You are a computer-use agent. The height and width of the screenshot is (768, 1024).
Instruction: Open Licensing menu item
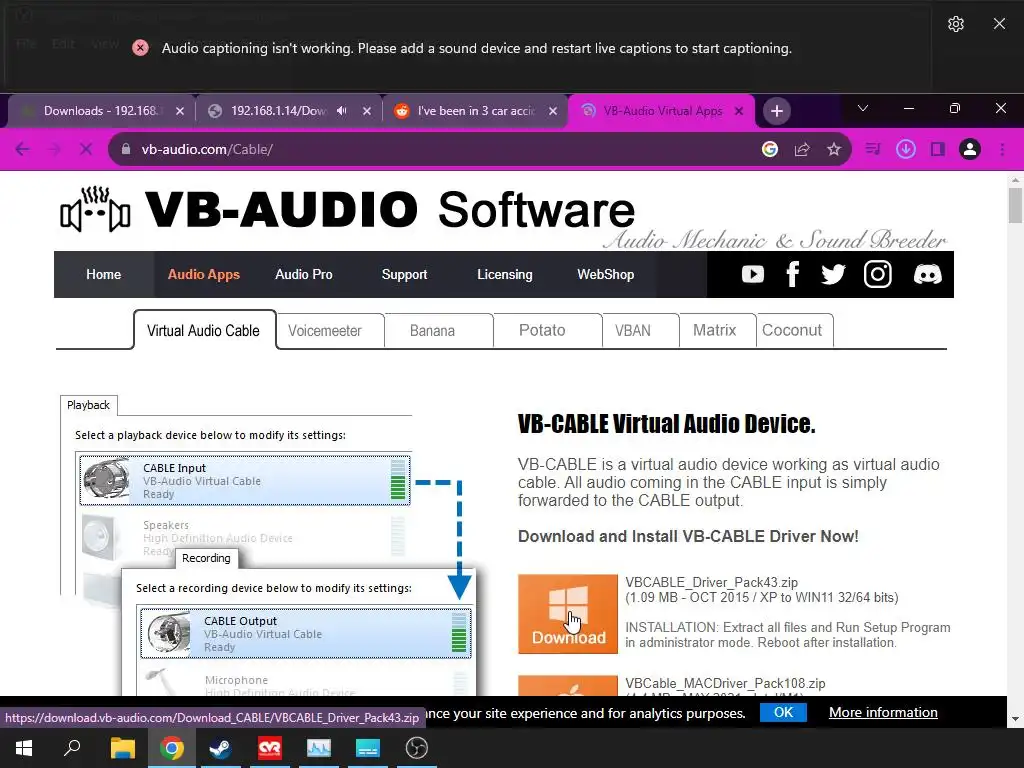click(x=505, y=274)
